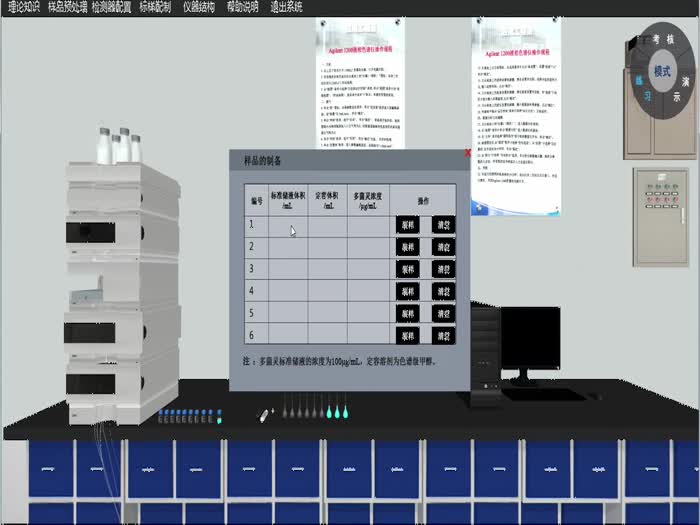Click the syringe on the lab bench

[x=264, y=413]
